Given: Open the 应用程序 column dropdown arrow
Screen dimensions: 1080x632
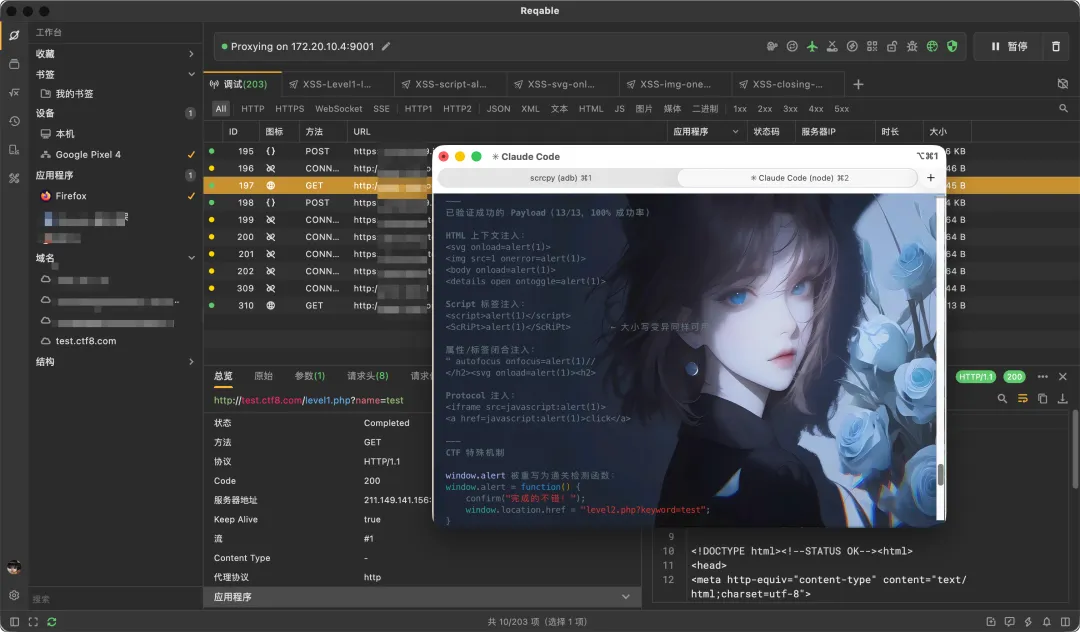Looking at the screenshot, I should [736, 131].
